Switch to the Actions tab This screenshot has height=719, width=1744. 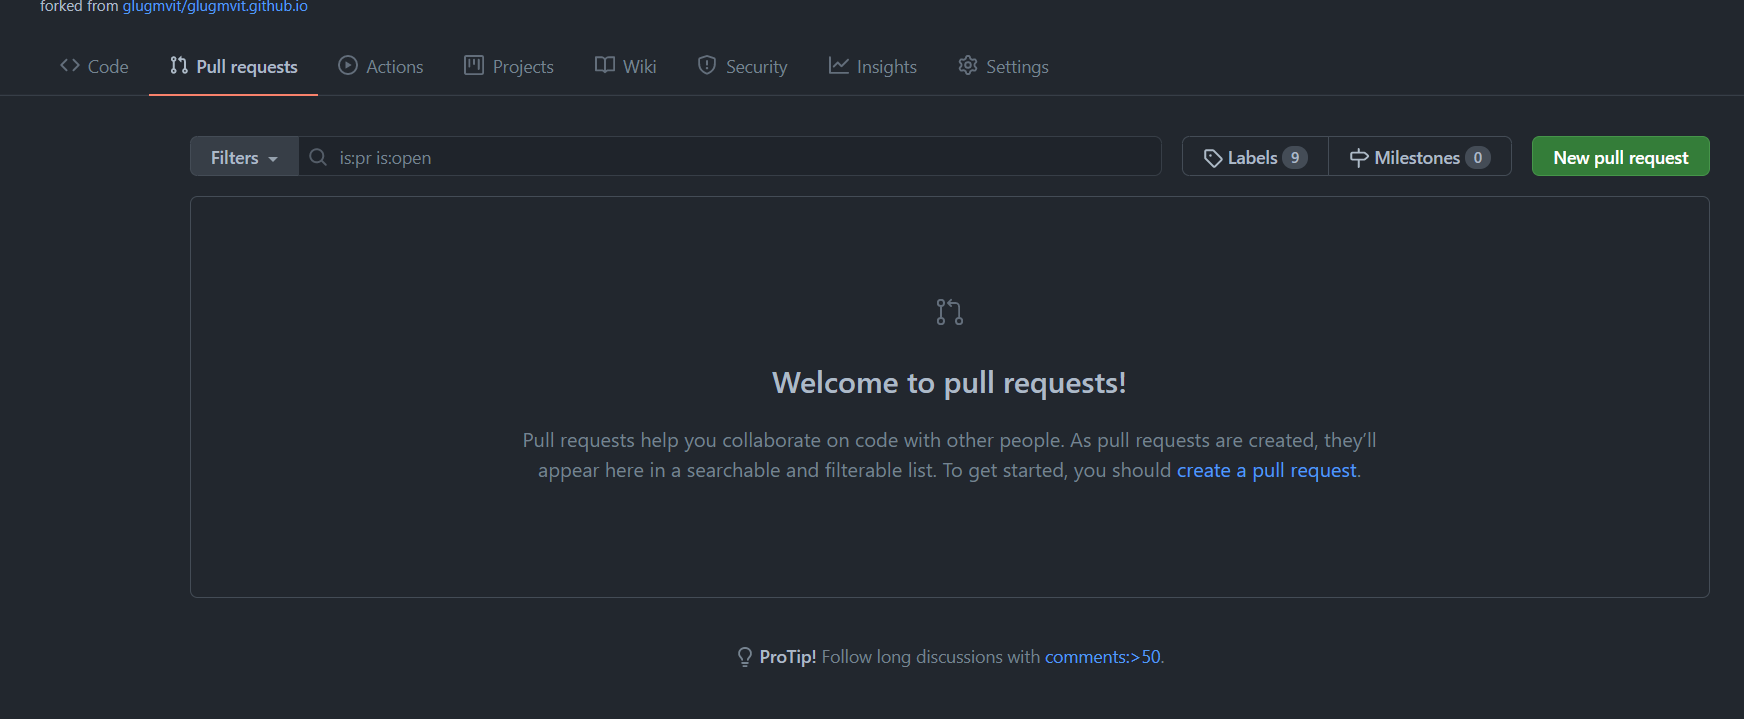coord(394,67)
